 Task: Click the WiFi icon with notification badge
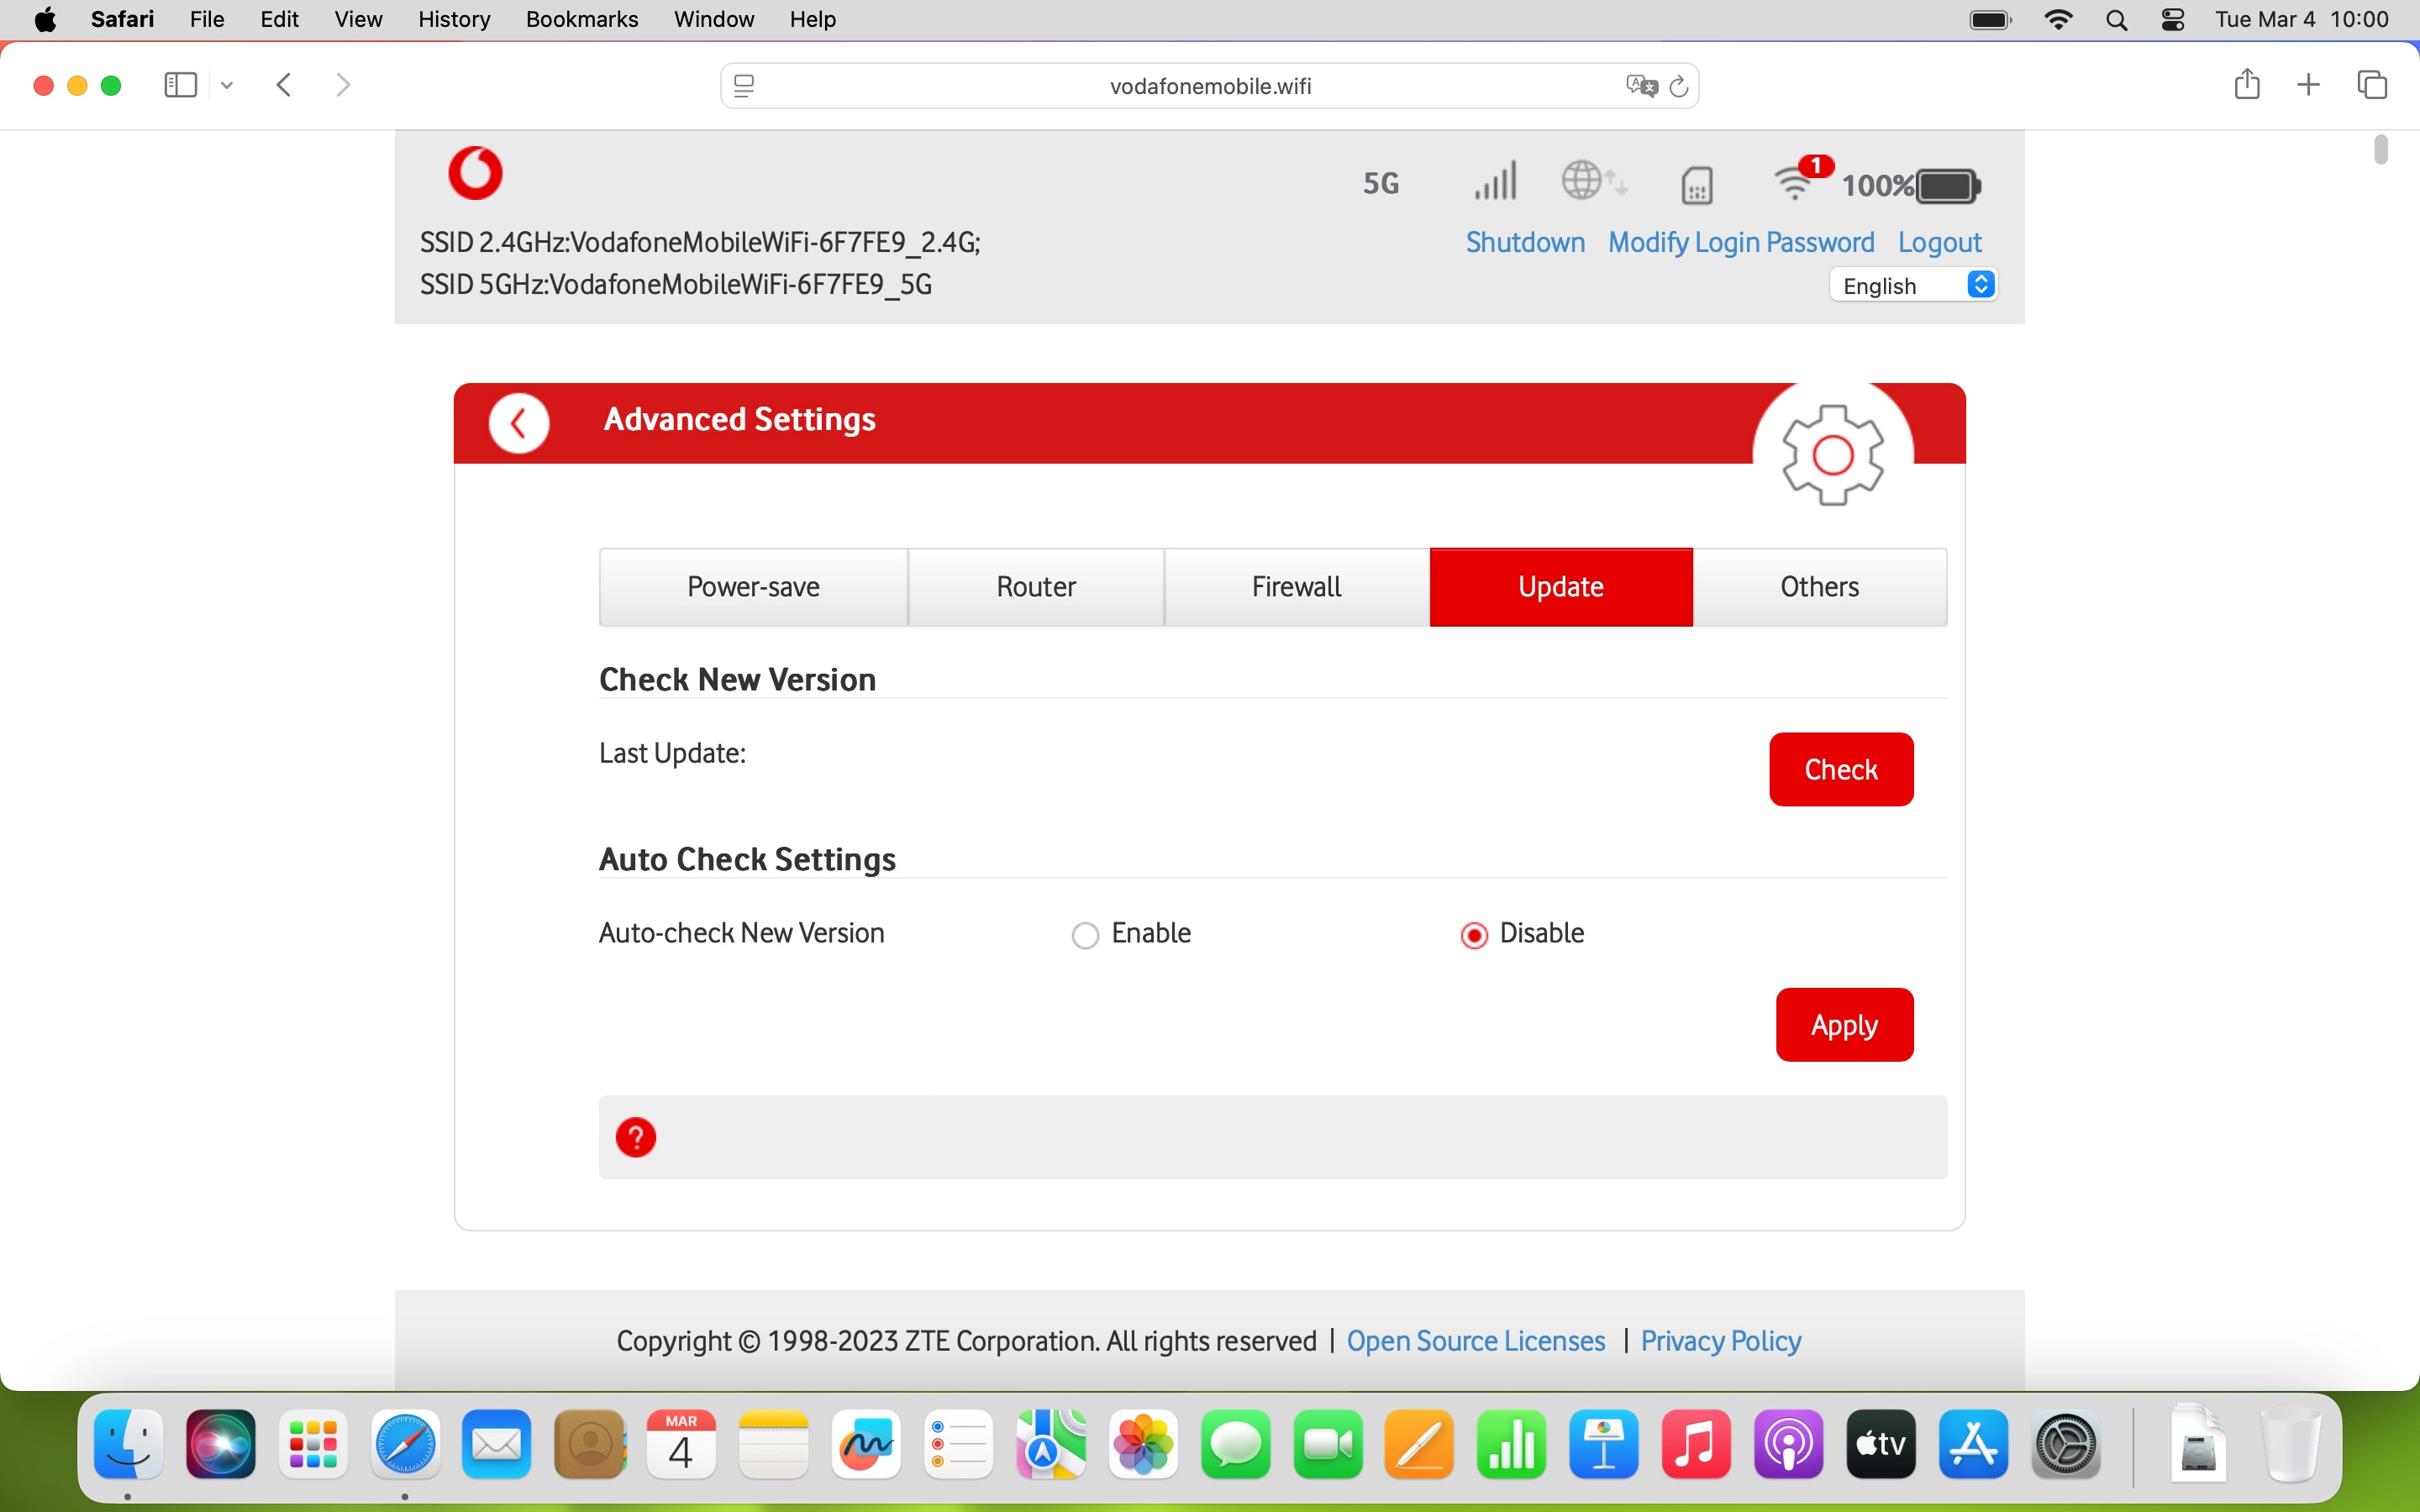1796,184
